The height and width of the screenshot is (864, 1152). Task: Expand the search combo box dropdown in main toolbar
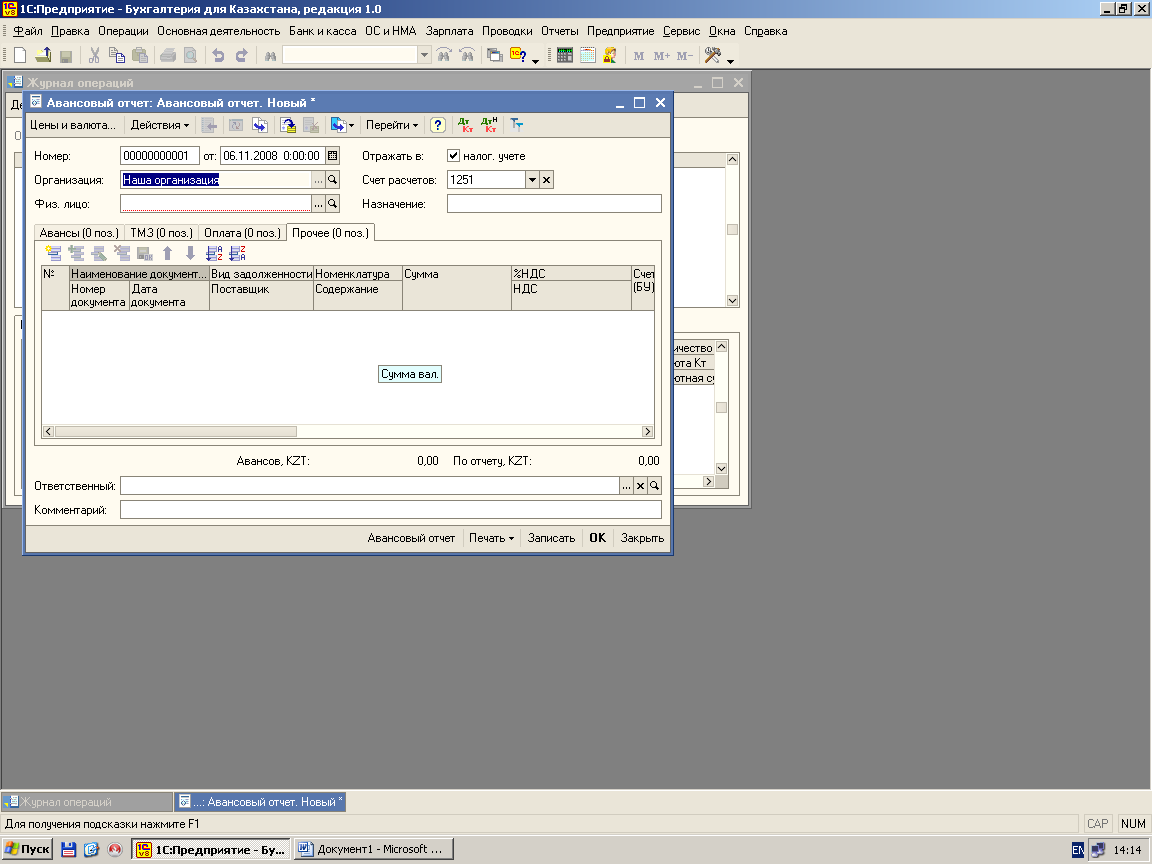[x=424, y=55]
